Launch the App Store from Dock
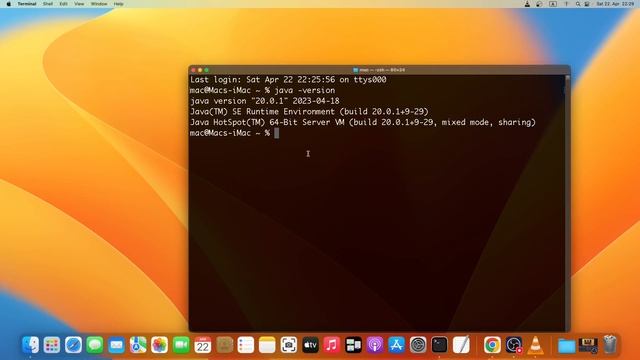This screenshot has width=640, height=360. pyautogui.click(x=396, y=345)
